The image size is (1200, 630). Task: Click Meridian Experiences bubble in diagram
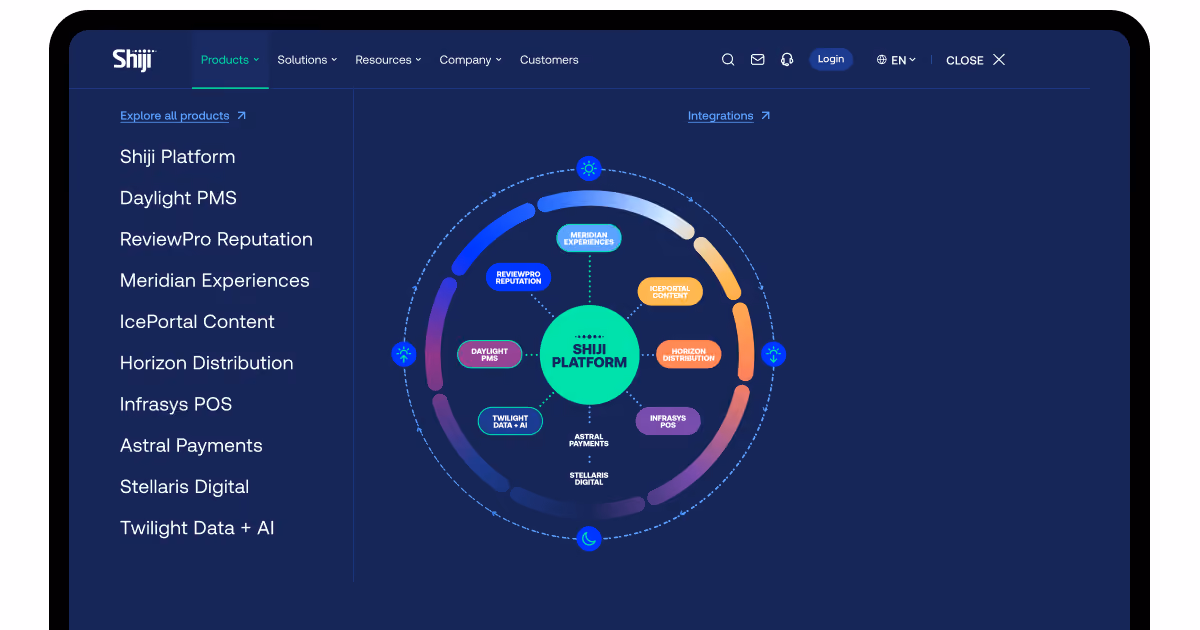pyautogui.click(x=589, y=238)
